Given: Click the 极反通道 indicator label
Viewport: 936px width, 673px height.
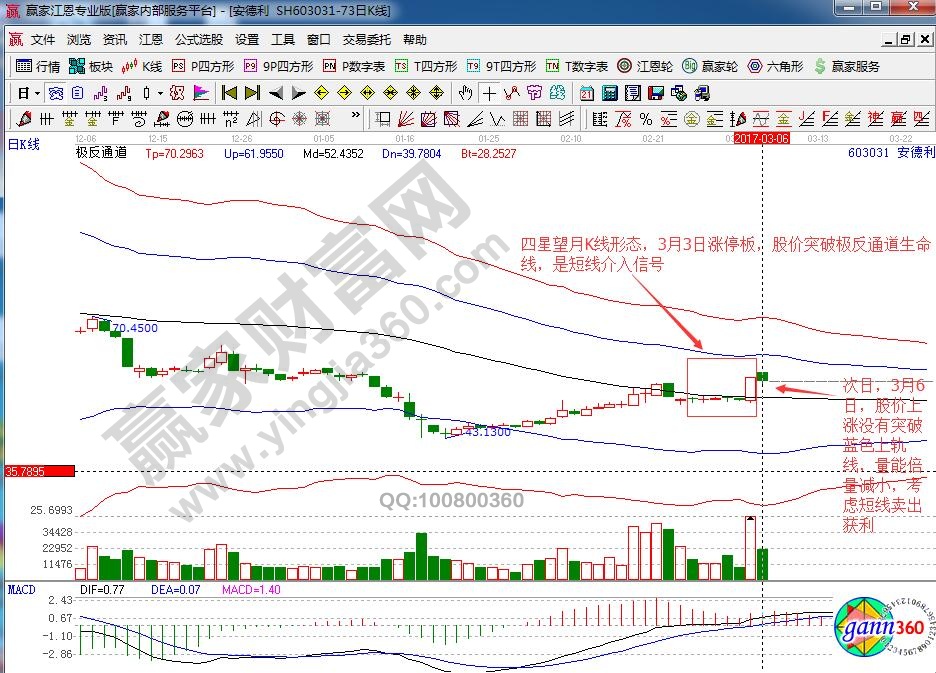Looking at the screenshot, I should (x=101, y=154).
